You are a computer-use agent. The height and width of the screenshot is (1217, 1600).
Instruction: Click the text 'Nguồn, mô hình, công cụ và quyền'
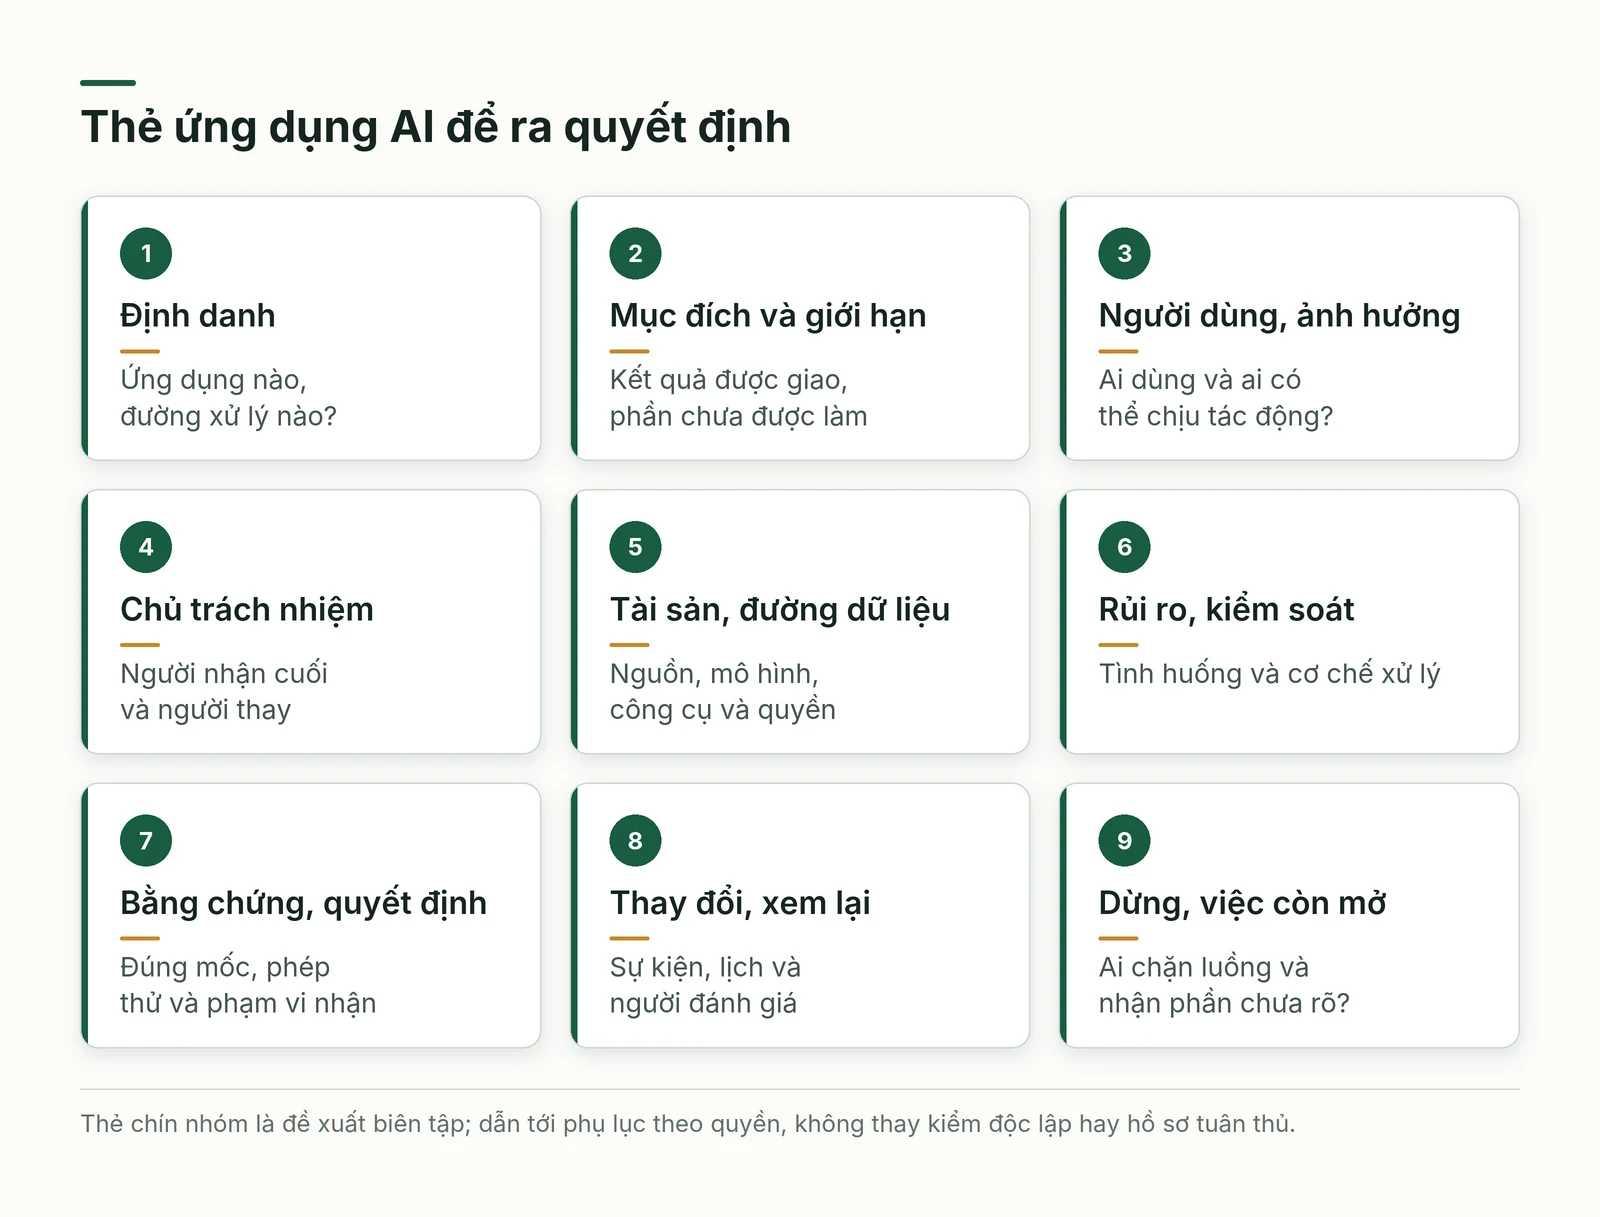pos(722,692)
